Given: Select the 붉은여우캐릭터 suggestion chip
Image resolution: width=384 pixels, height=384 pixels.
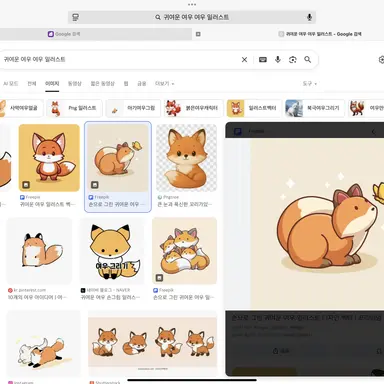Looking at the screenshot, I should tap(193, 108).
